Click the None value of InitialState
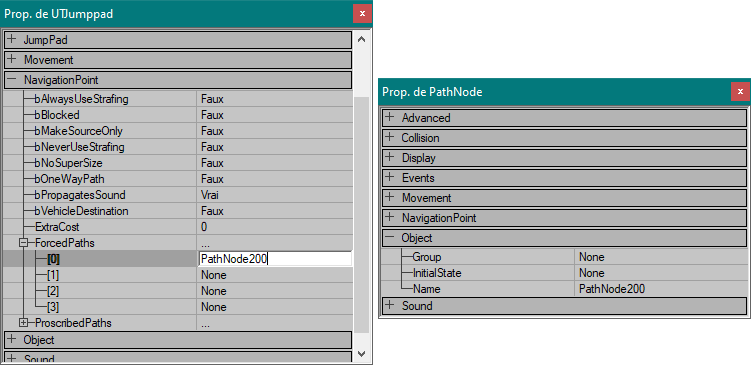The height and width of the screenshot is (365, 751). (592, 273)
